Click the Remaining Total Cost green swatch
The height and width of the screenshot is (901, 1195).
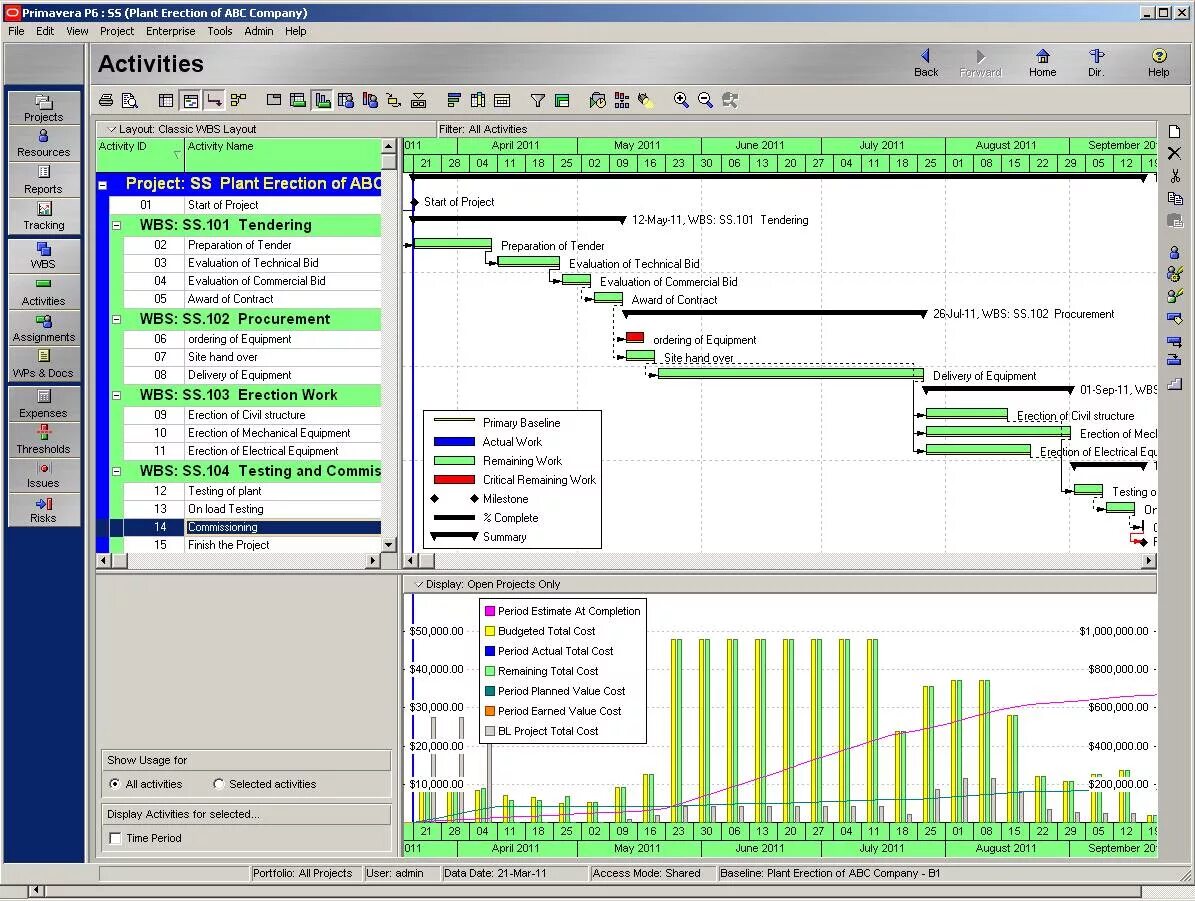tap(490, 671)
